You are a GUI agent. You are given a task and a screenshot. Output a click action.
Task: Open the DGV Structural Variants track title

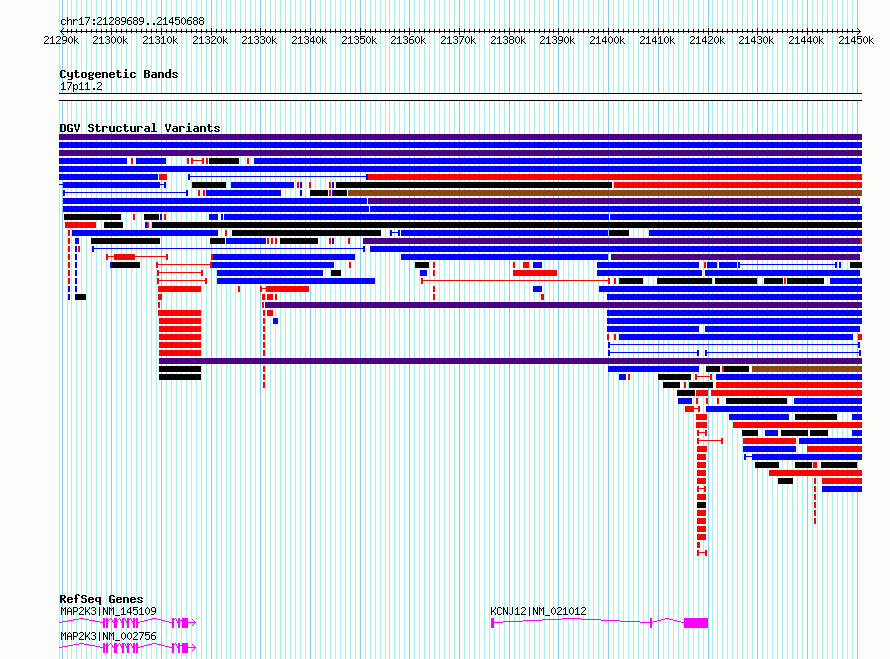pos(140,128)
